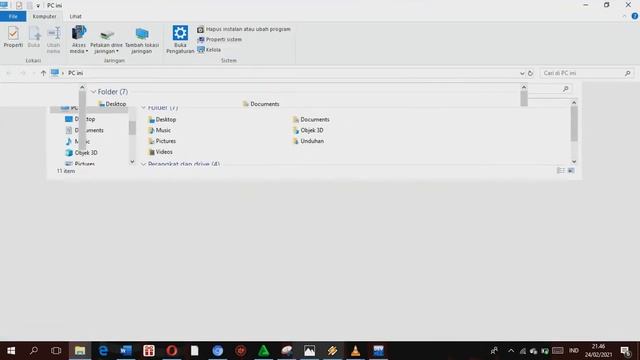640x360 pixels.
Task: Select Documents in the navigation pane
Action: click(84, 130)
